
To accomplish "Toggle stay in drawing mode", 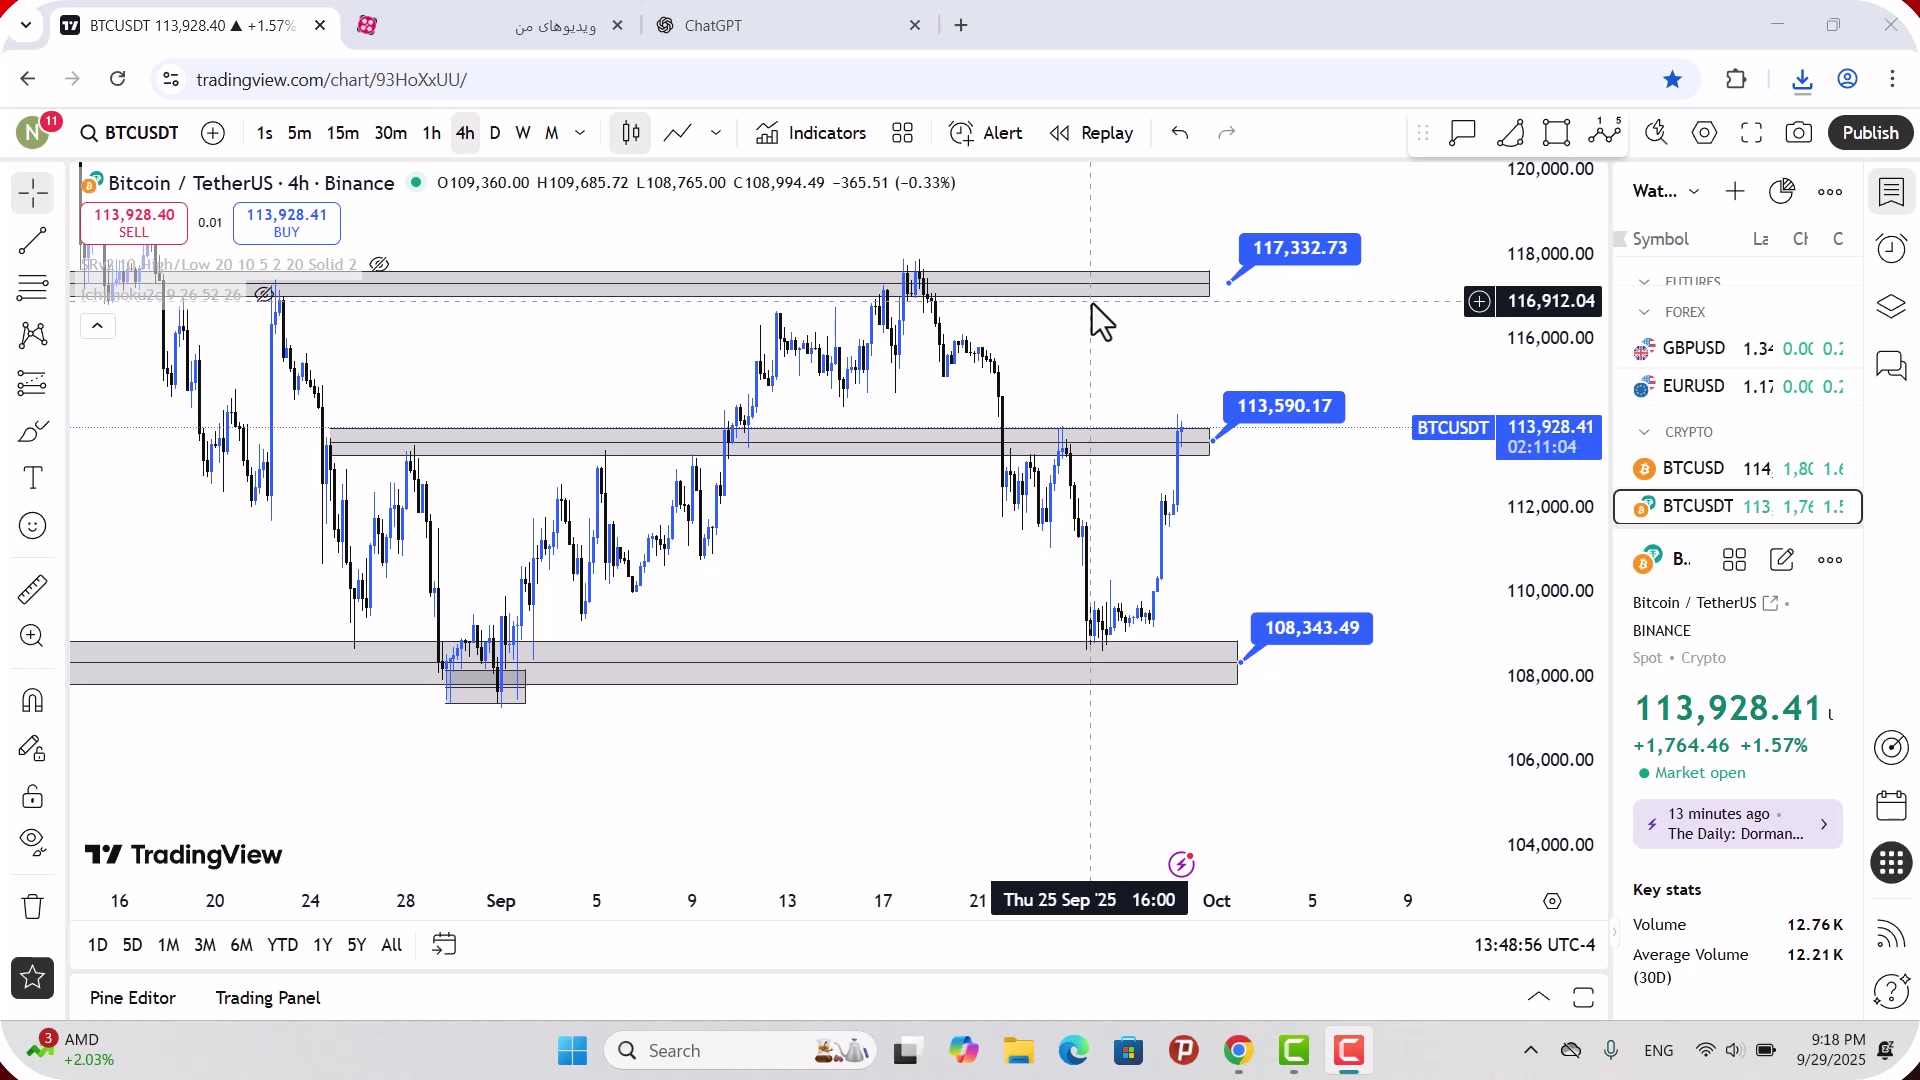I will (33, 748).
